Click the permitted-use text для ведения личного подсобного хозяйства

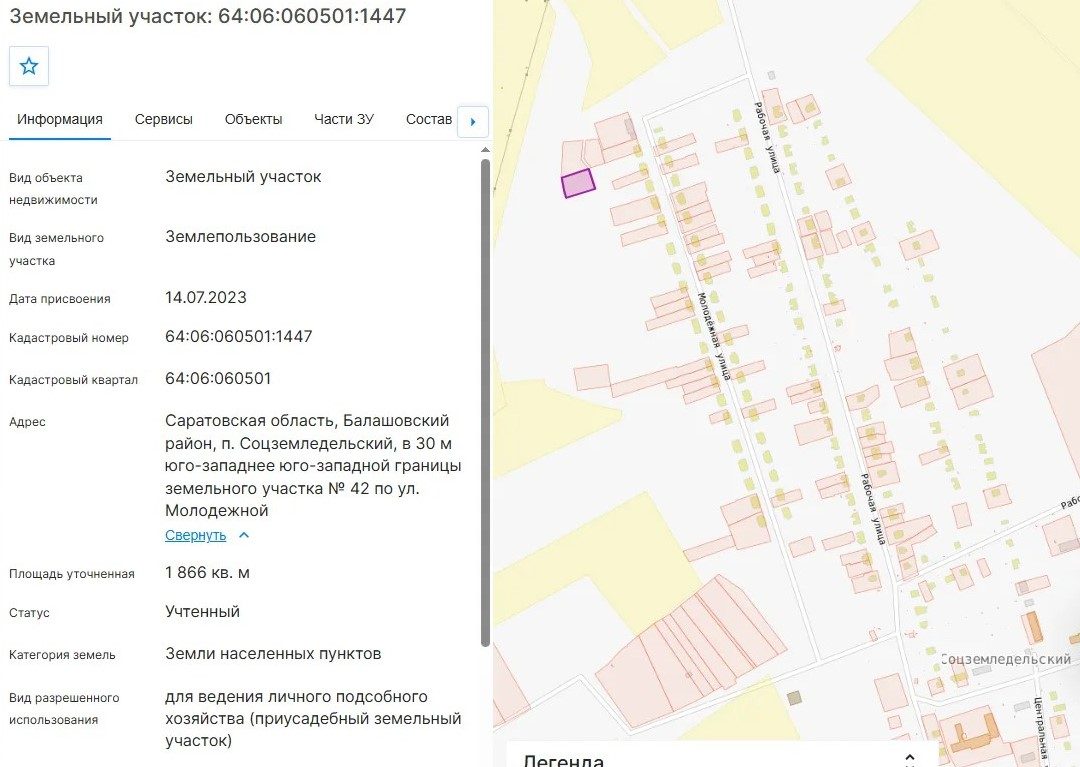coord(313,719)
